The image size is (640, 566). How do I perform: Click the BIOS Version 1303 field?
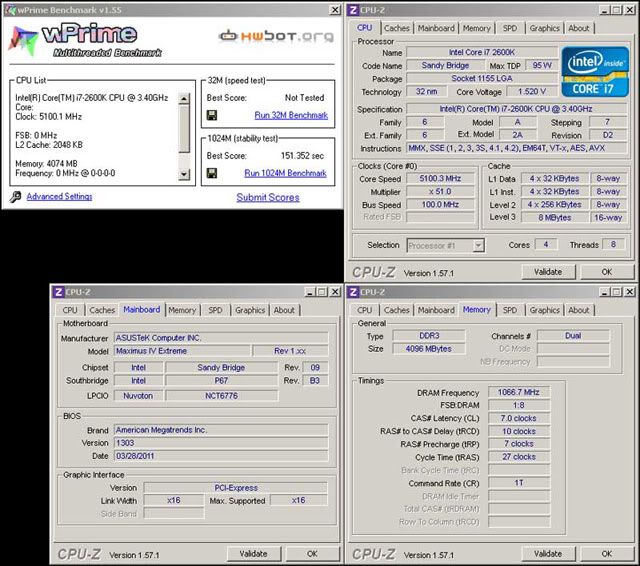click(221, 443)
